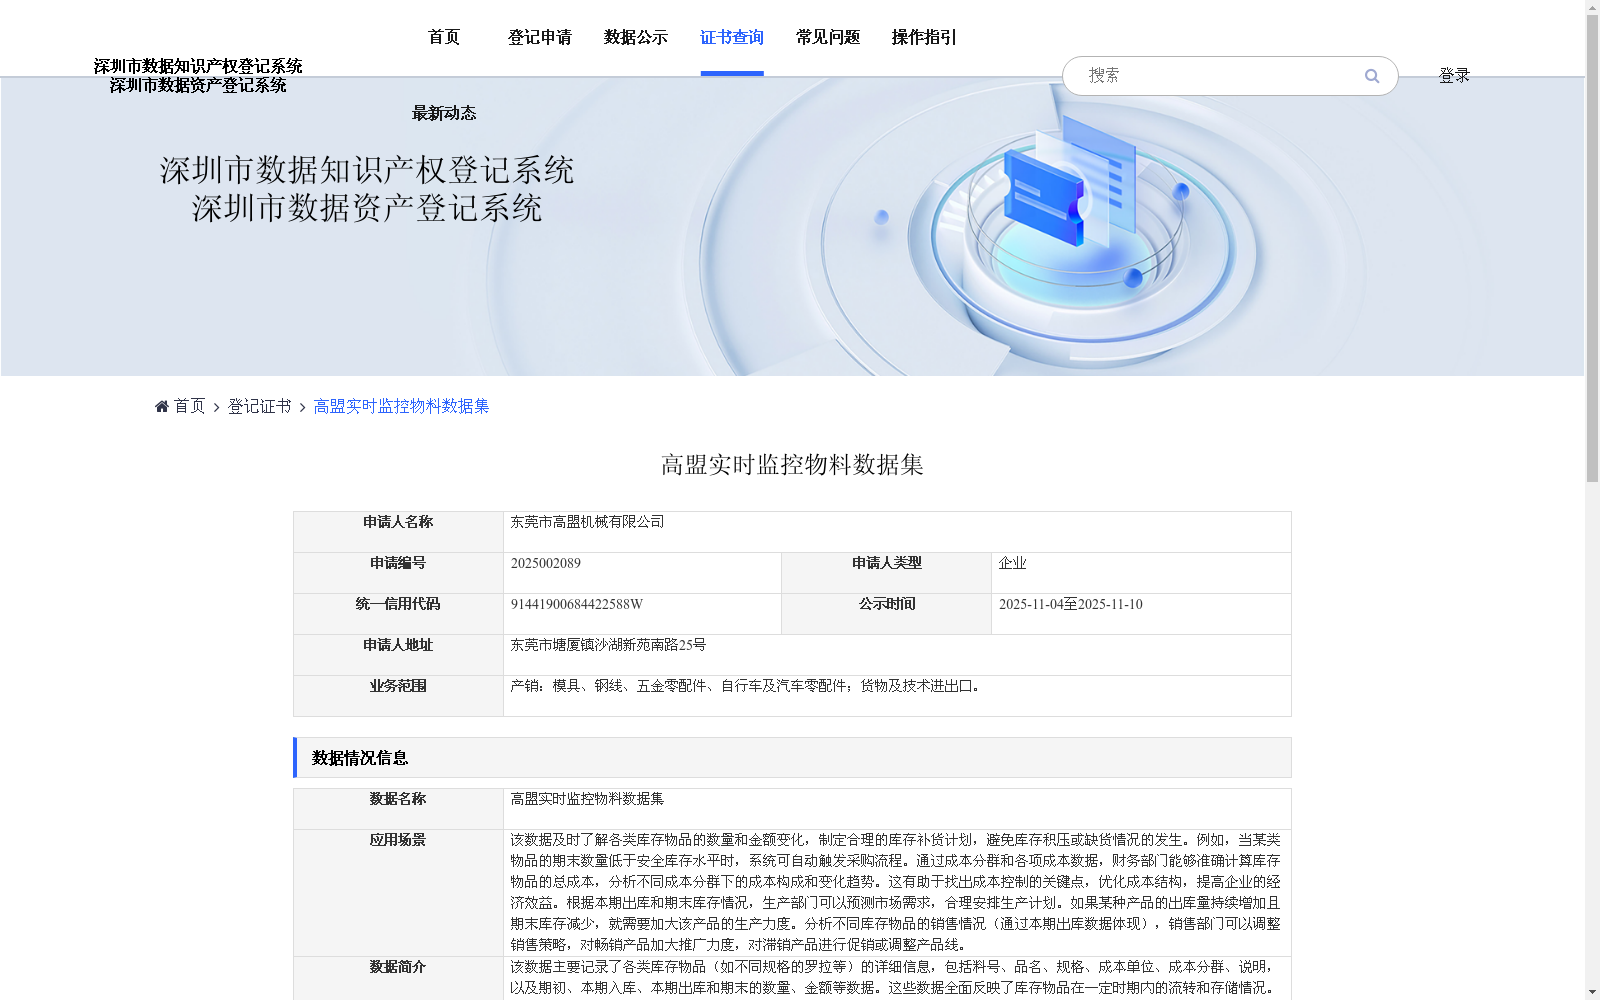The image size is (1600, 1000).
Task: Click the 登录 link
Action: [1455, 75]
